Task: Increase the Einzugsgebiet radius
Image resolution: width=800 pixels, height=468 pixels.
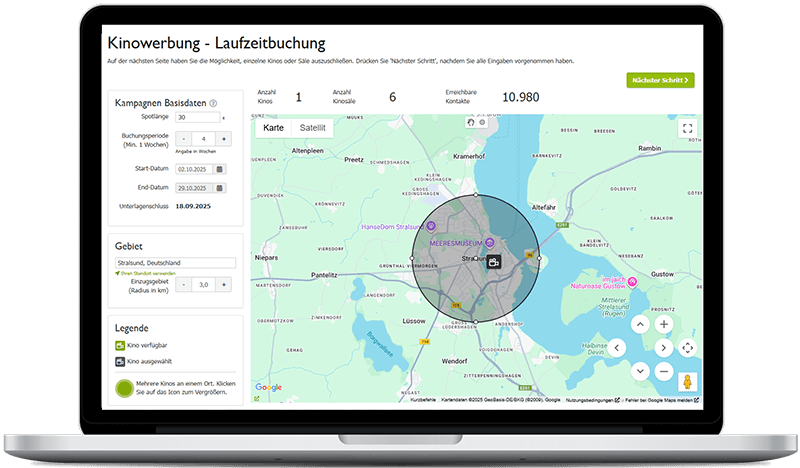Action: tap(224, 284)
